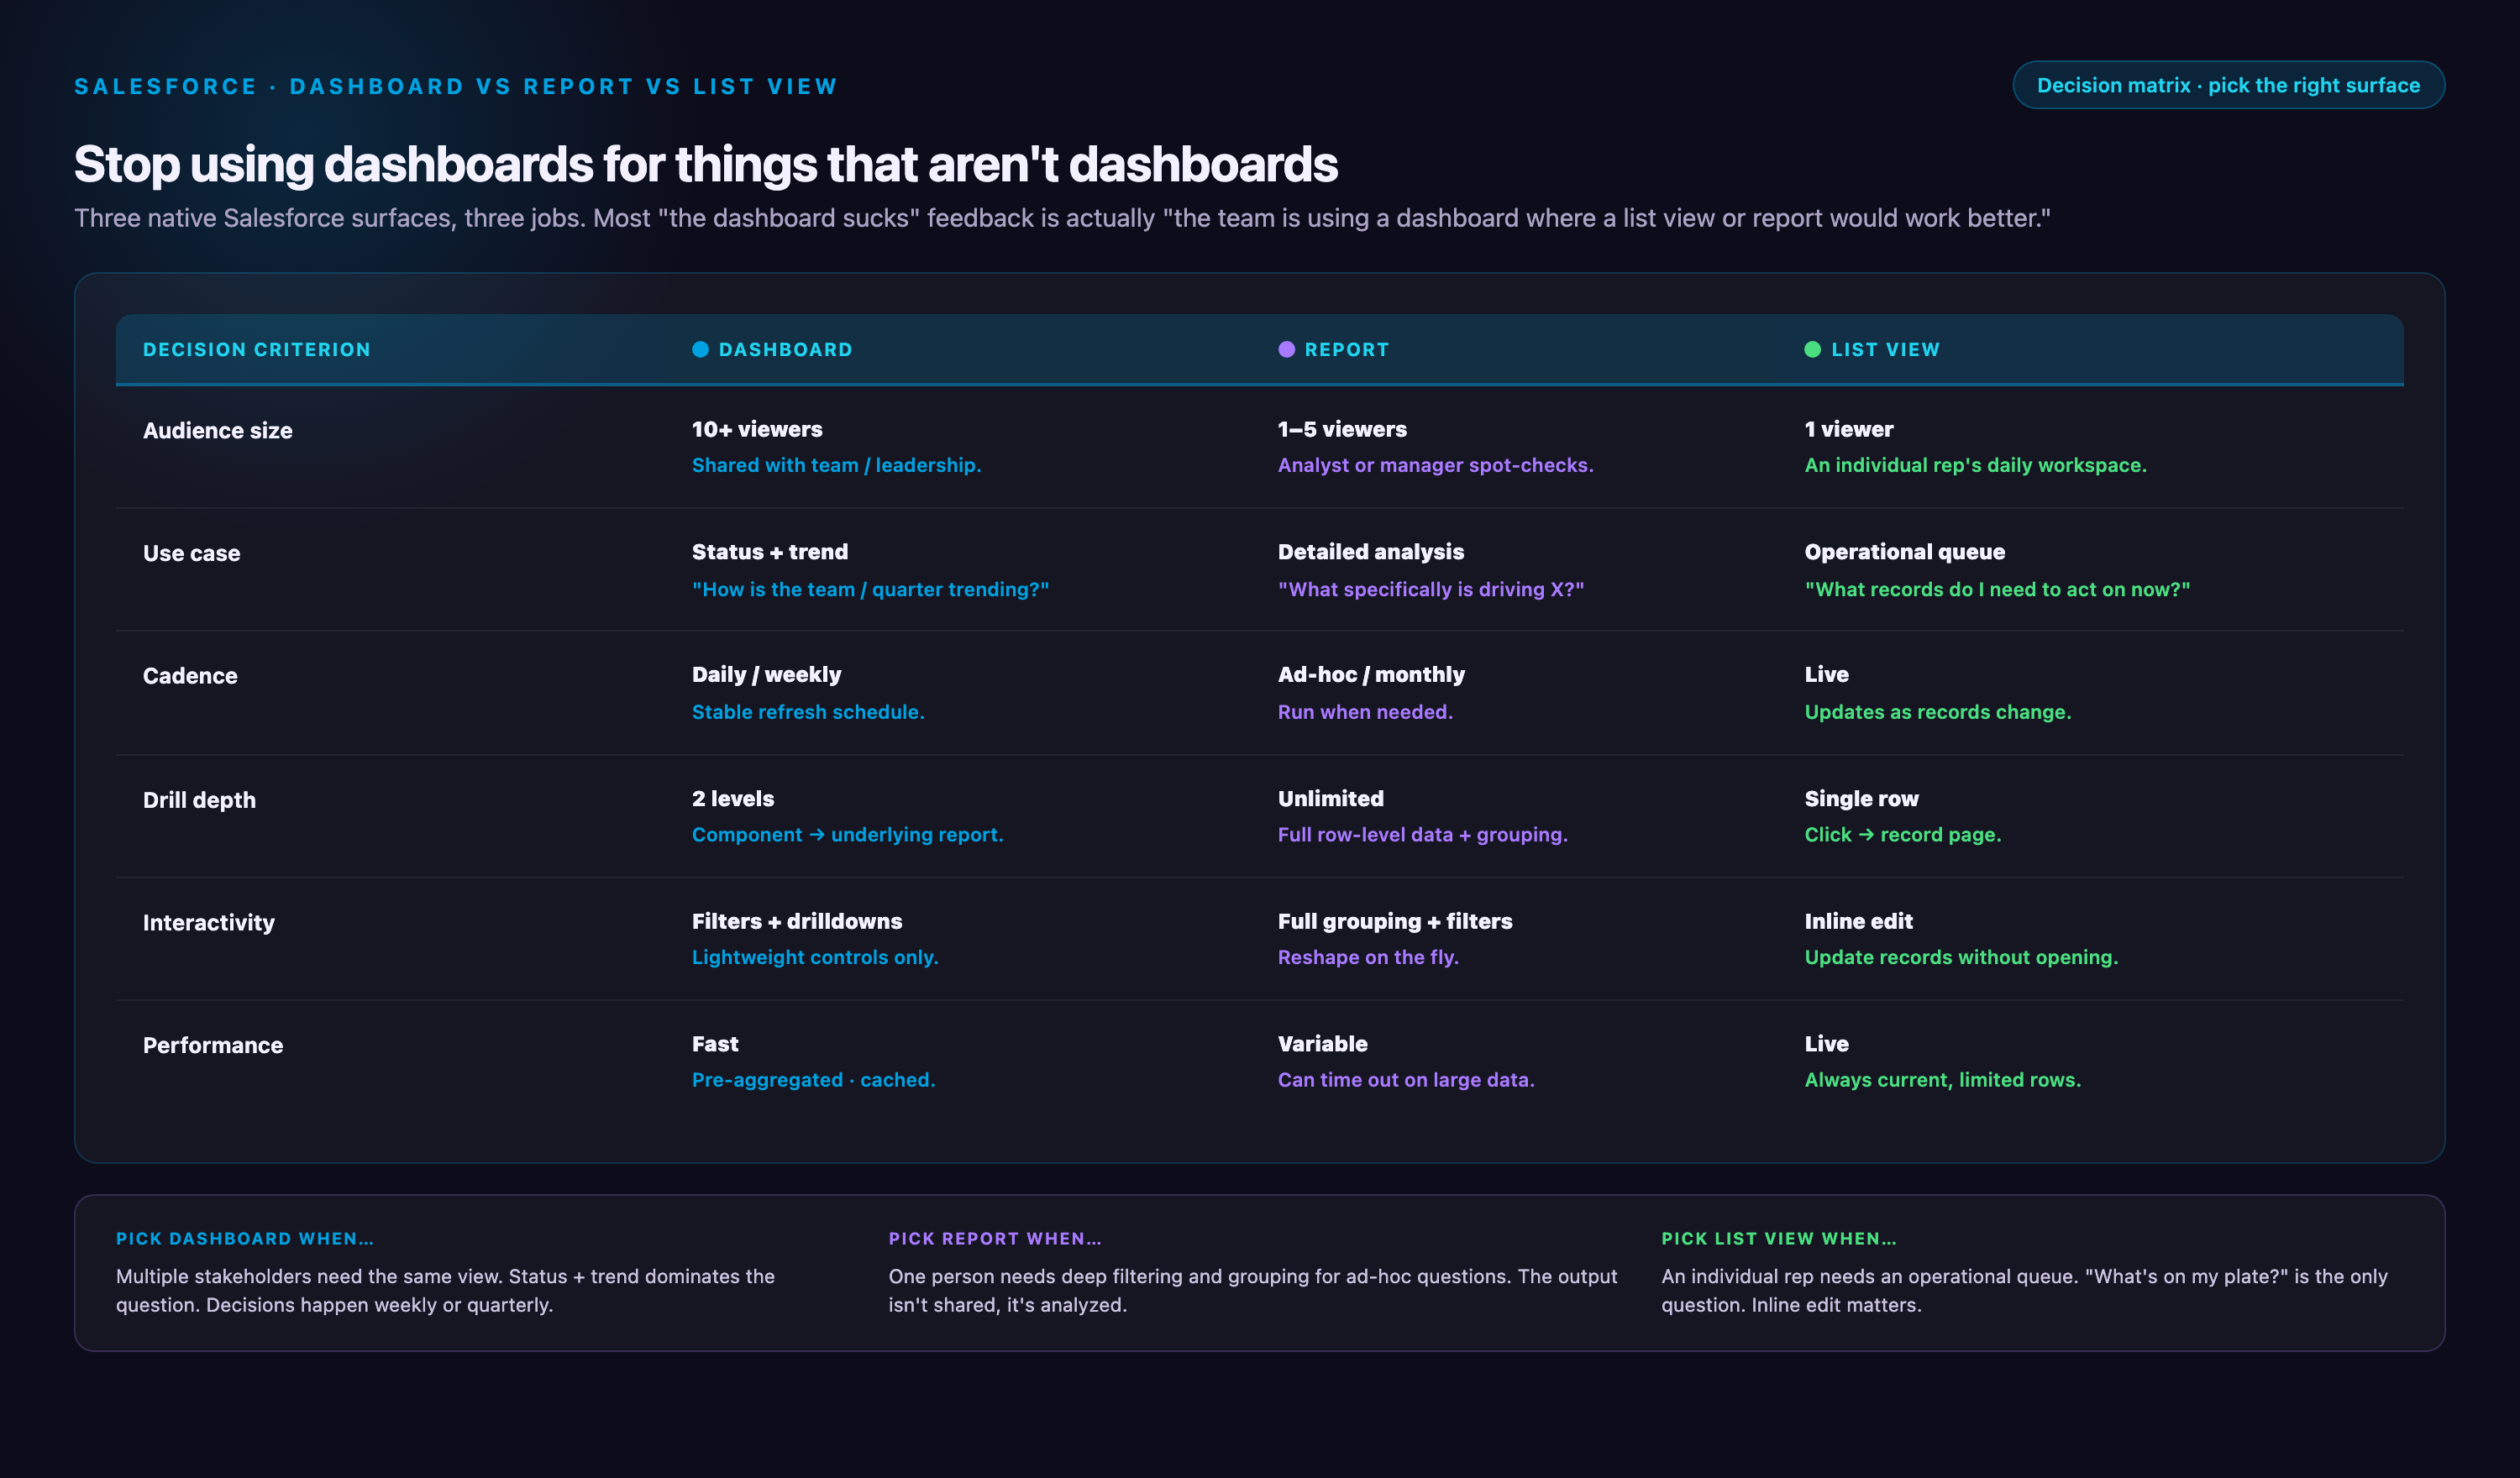Click the quote "What records do I need to act on now?"

pos(1997,589)
